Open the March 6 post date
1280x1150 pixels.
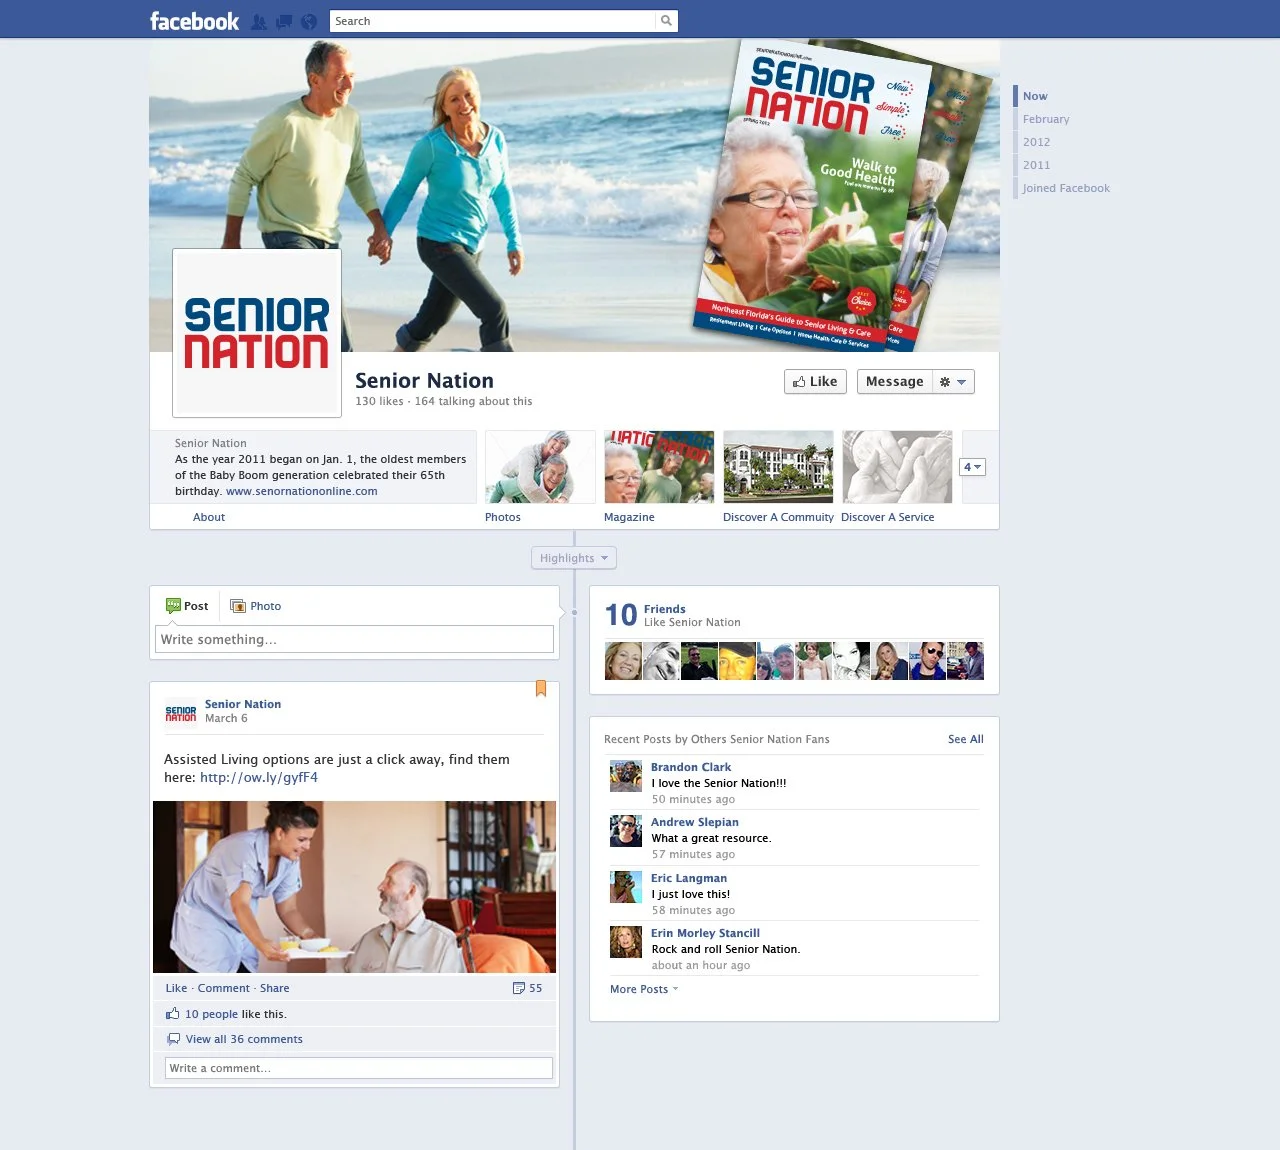[x=226, y=718]
